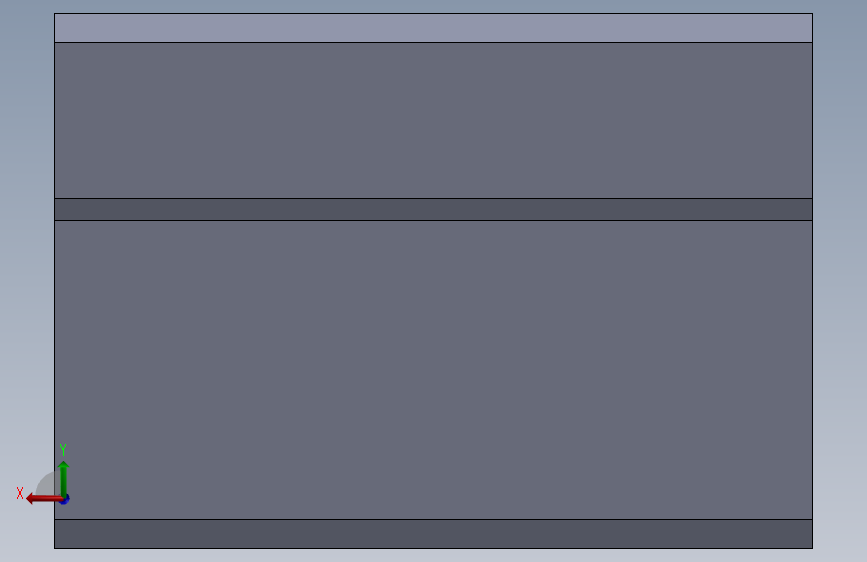Pick the edge between light strip and upper face
Viewport: 867px width, 562px height.
pyautogui.click(x=433, y=42)
